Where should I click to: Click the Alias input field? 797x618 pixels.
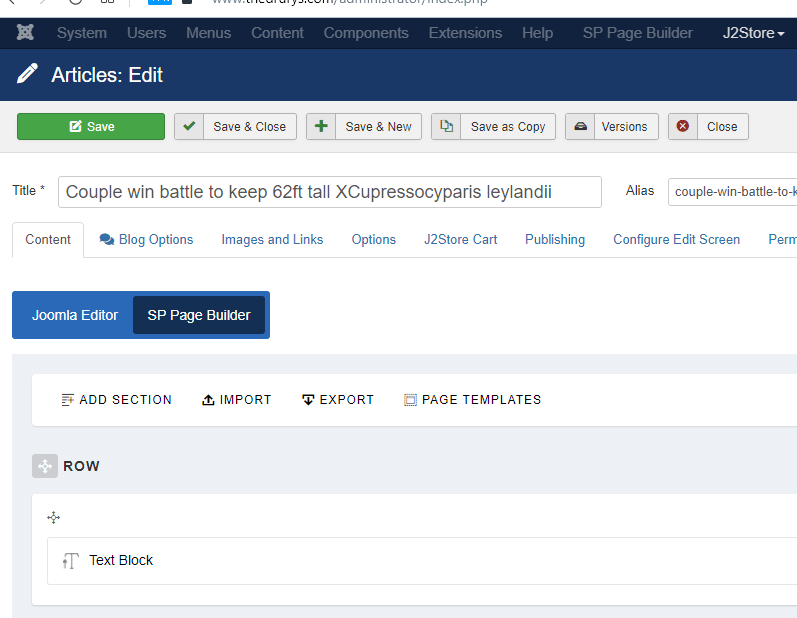732,192
